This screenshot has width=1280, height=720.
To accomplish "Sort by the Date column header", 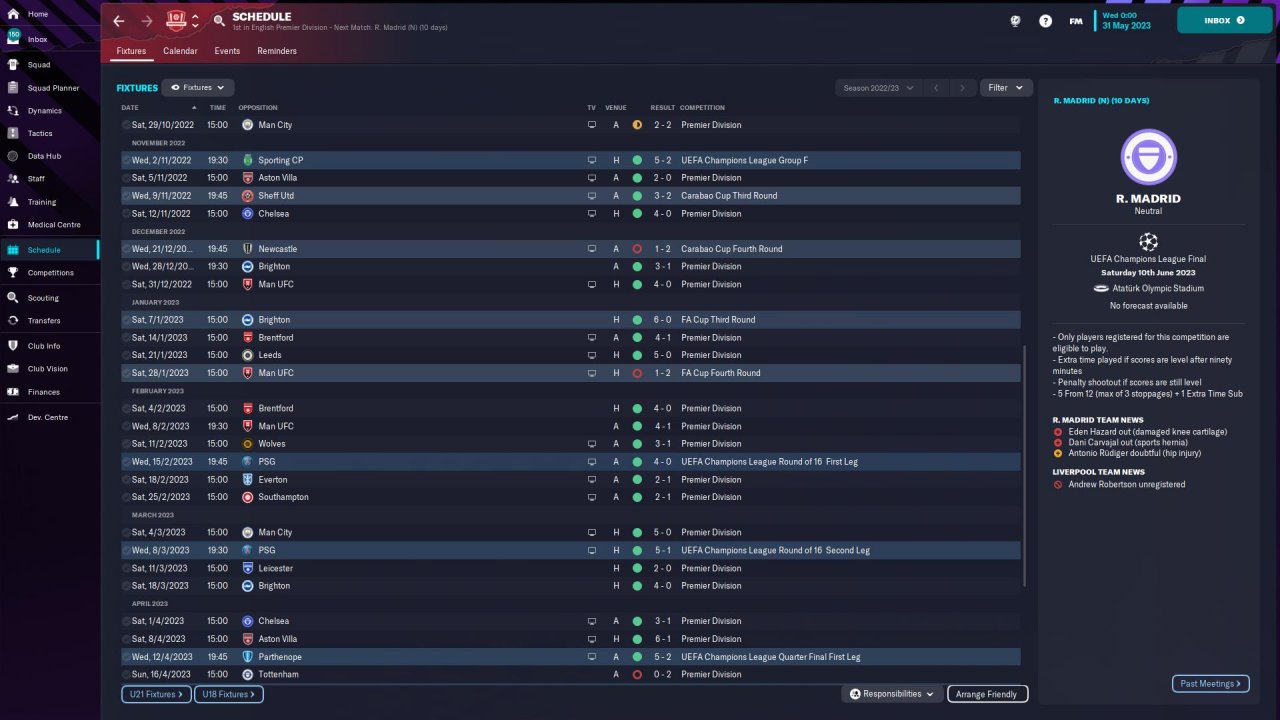I will tap(130, 108).
